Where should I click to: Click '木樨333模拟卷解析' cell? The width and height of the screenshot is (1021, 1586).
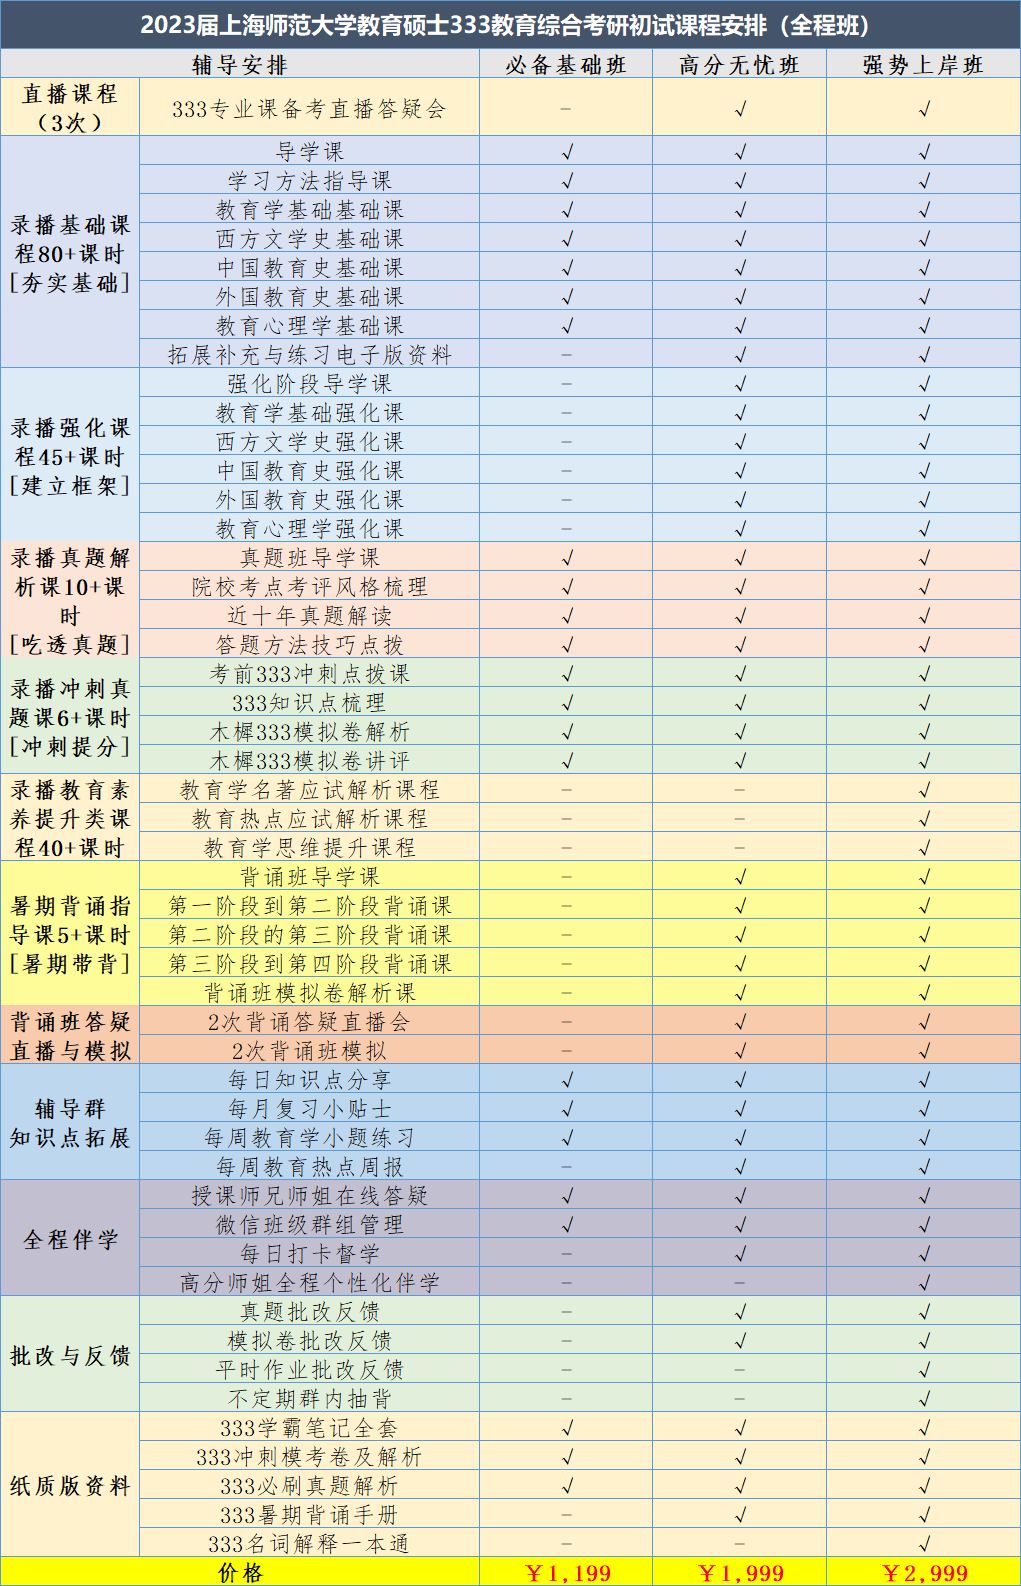coord(309,732)
